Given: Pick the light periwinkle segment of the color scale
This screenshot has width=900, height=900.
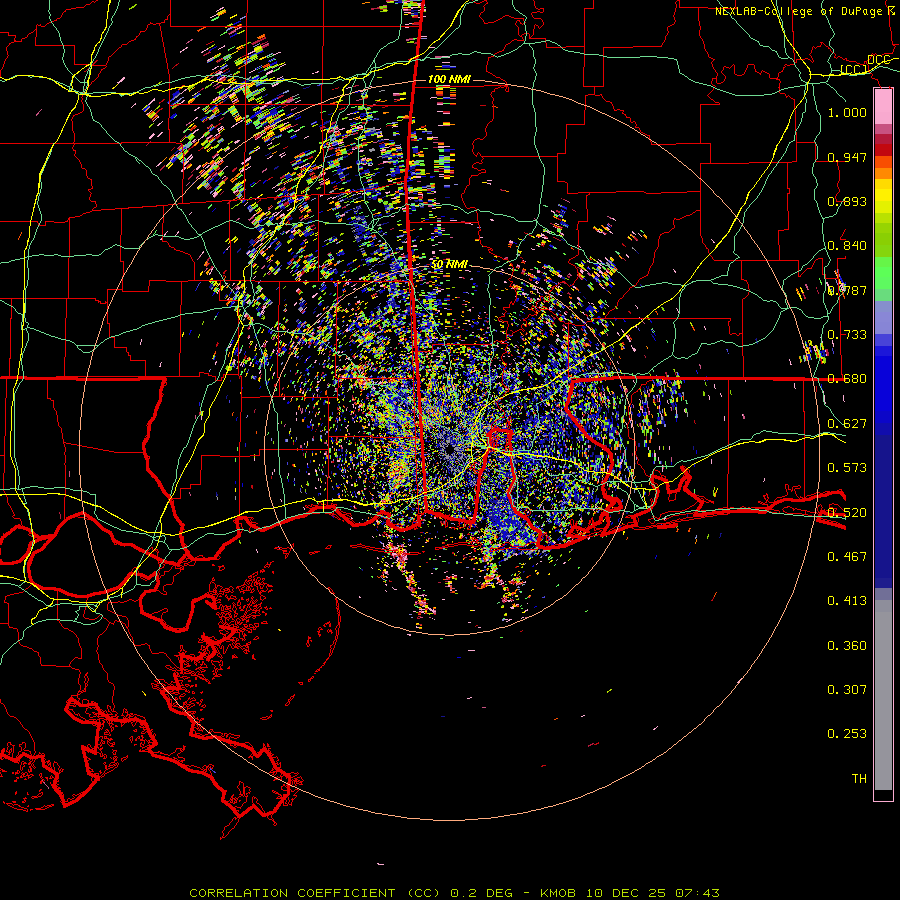Looking at the screenshot, I should [x=883, y=317].
